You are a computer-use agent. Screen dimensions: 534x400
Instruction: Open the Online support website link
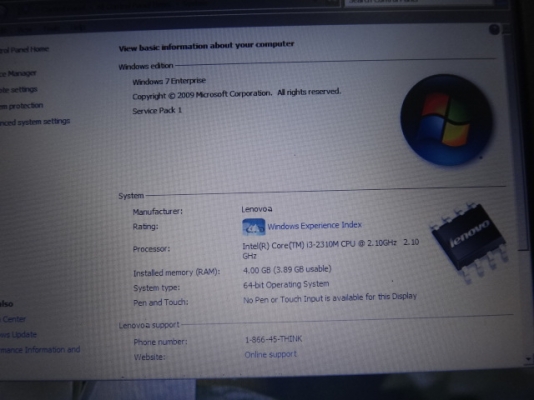point(270,354)
